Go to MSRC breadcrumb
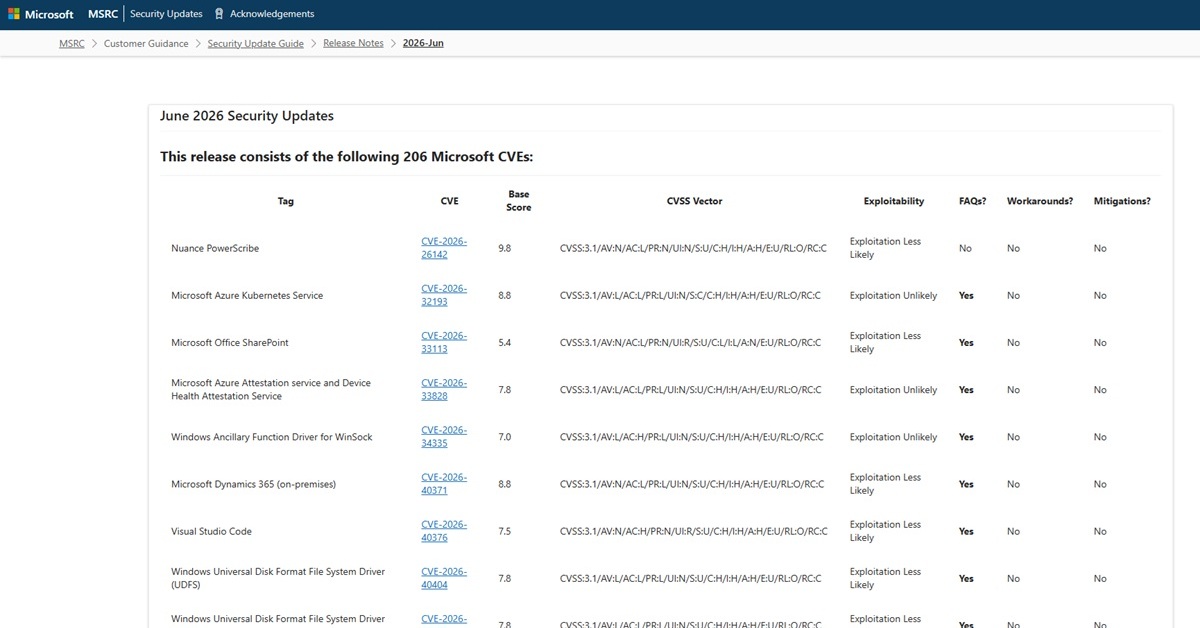This screenshot has width=1200, height=628. (72, 43)
